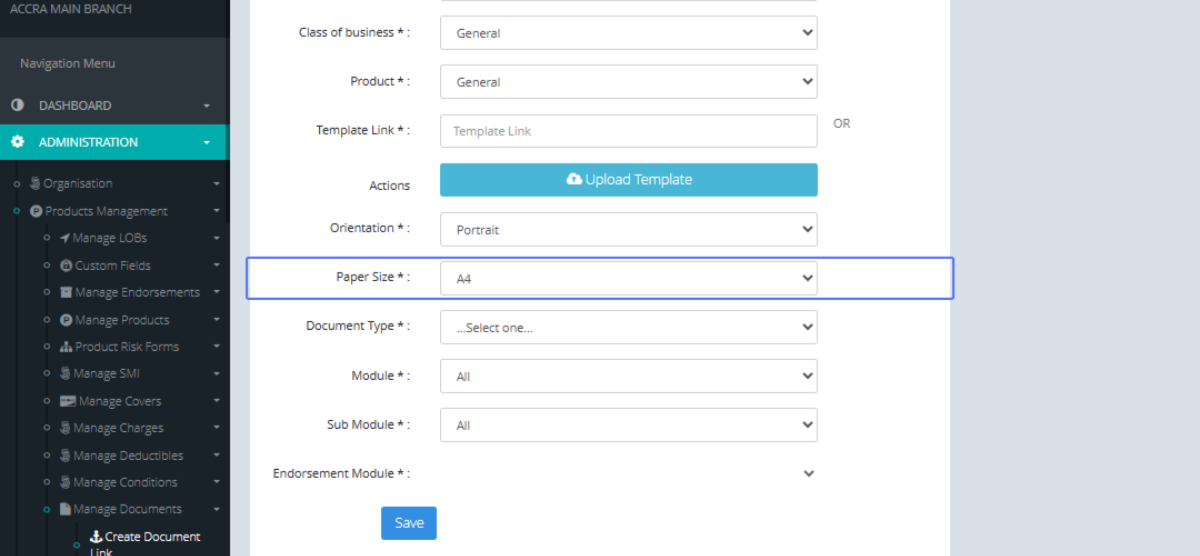Open Manage Products in sidebar
1200x556 pixels.
pos(122,320)
